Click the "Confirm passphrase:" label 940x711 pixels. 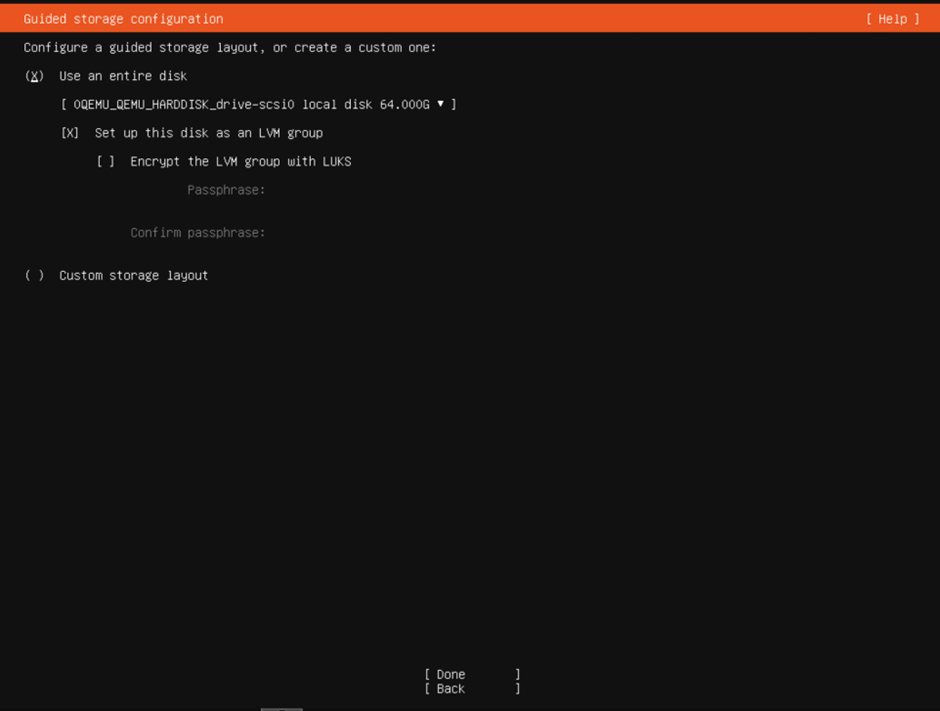(197, 233)
